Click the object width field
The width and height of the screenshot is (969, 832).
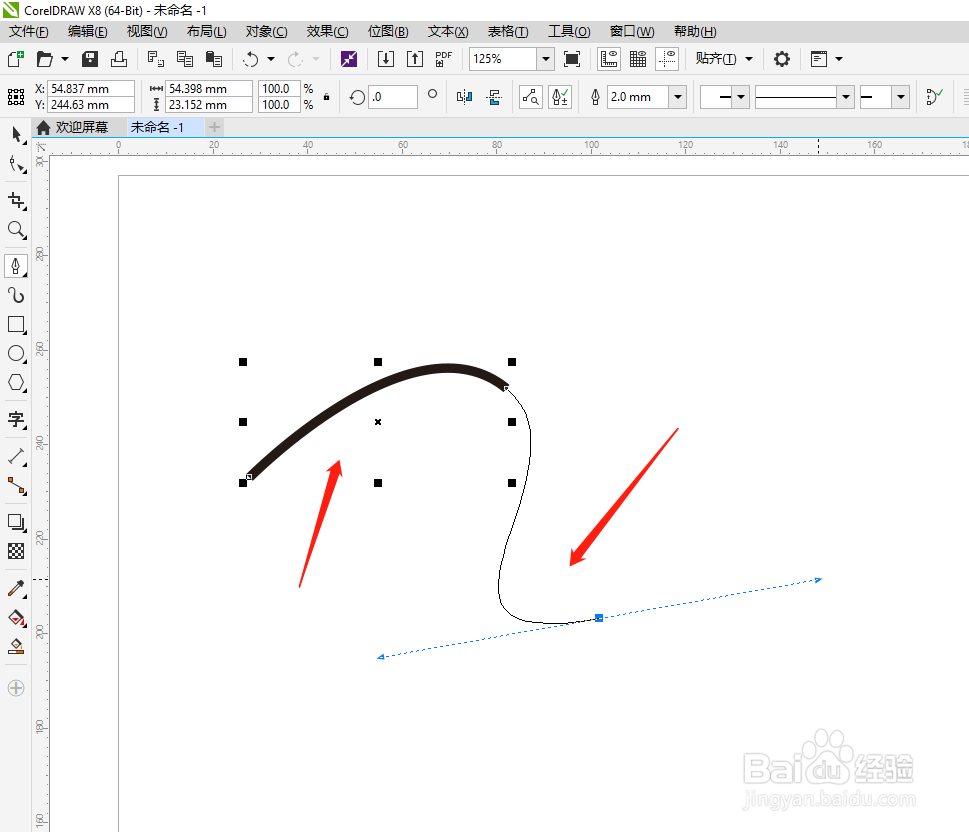pyautogui.click(x=209, y=88)
